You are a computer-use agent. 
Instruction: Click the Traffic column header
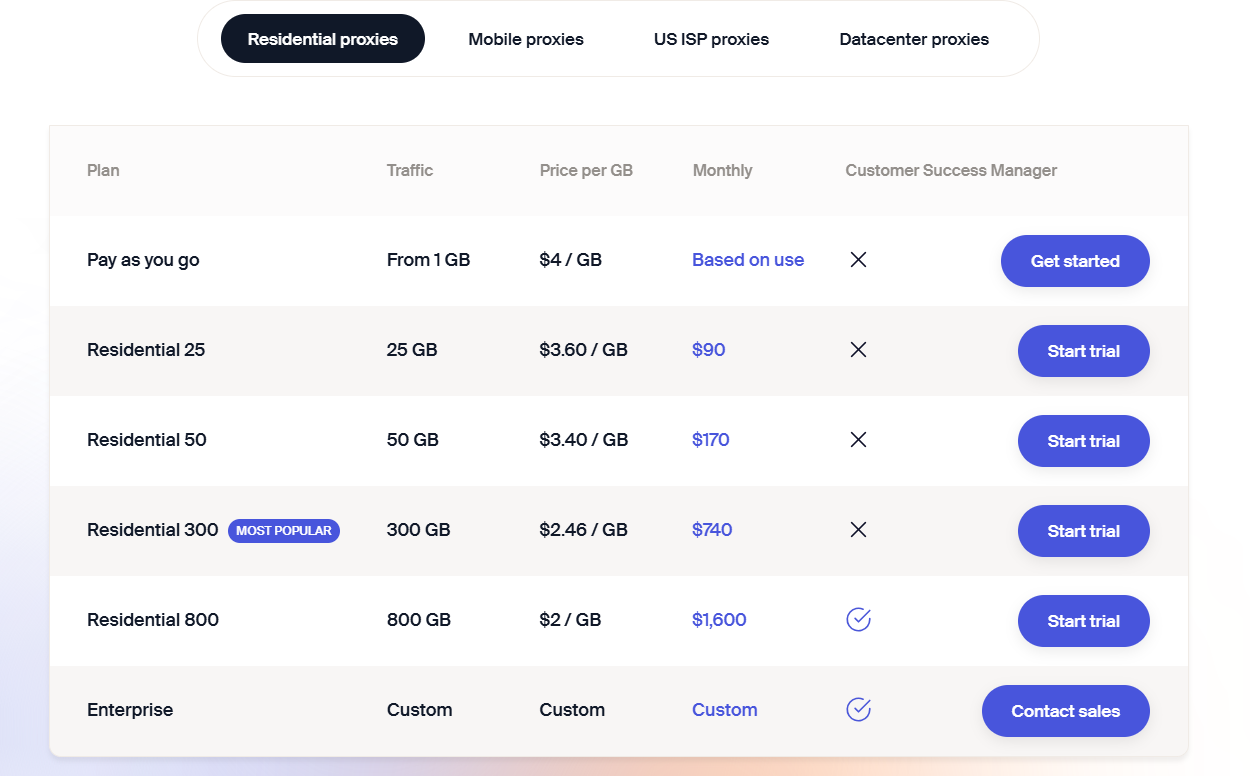coord(410,170)
